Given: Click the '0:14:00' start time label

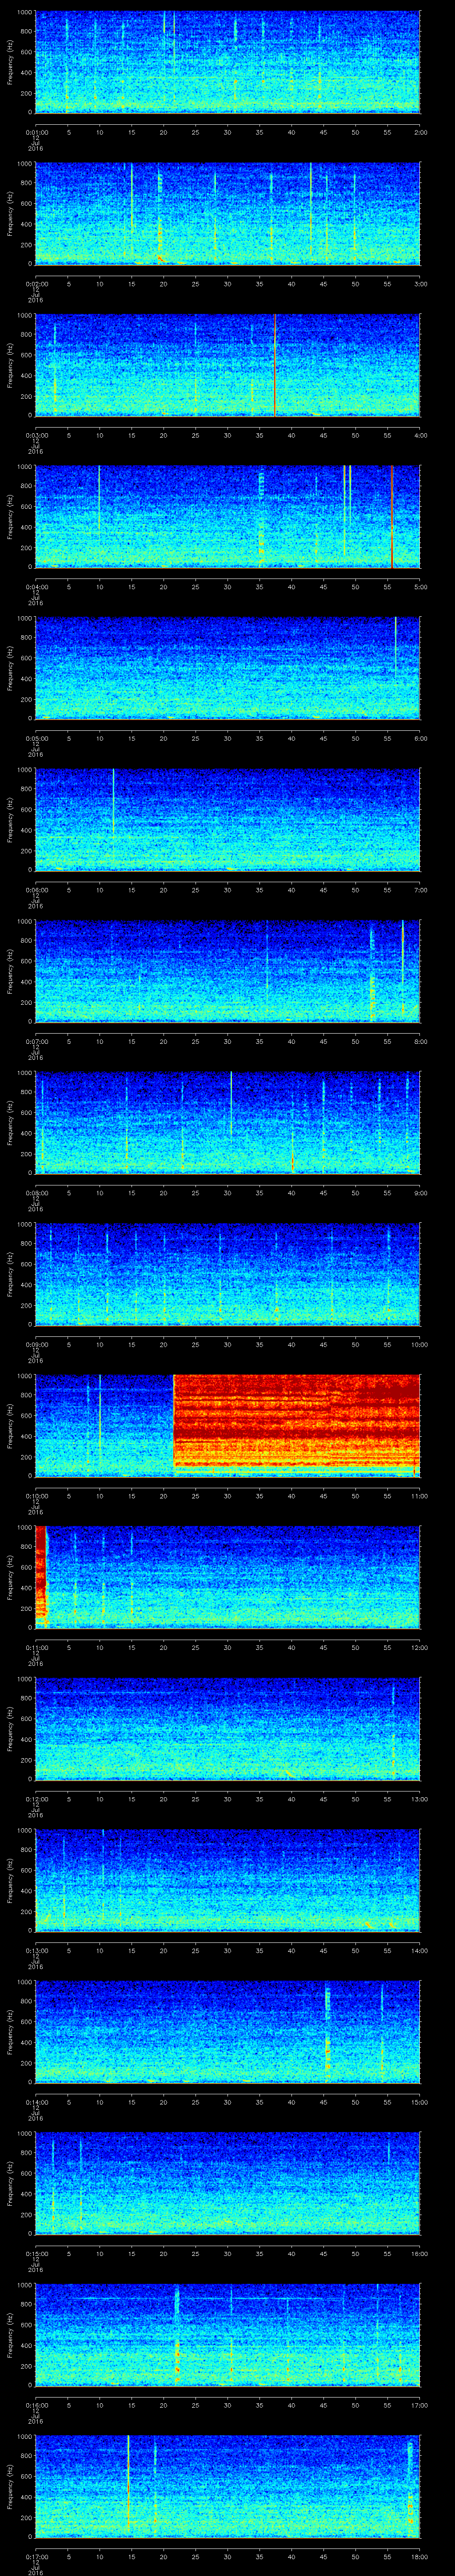Looking at the screenshot, I should (x=36, y=2102).
